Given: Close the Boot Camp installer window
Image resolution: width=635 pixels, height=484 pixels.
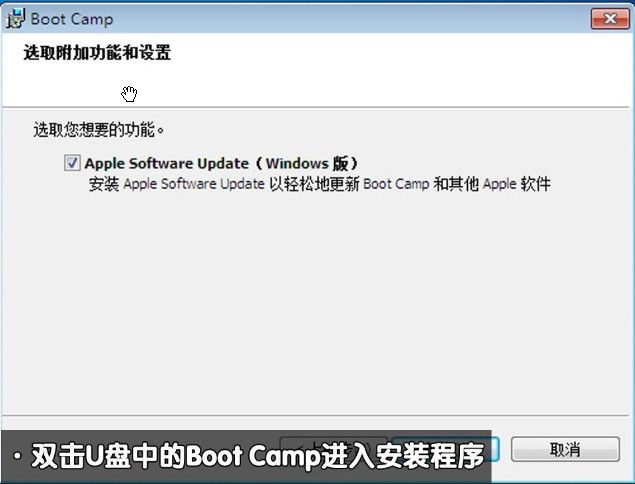Looking at the screenshot, I should coord(610,19).
